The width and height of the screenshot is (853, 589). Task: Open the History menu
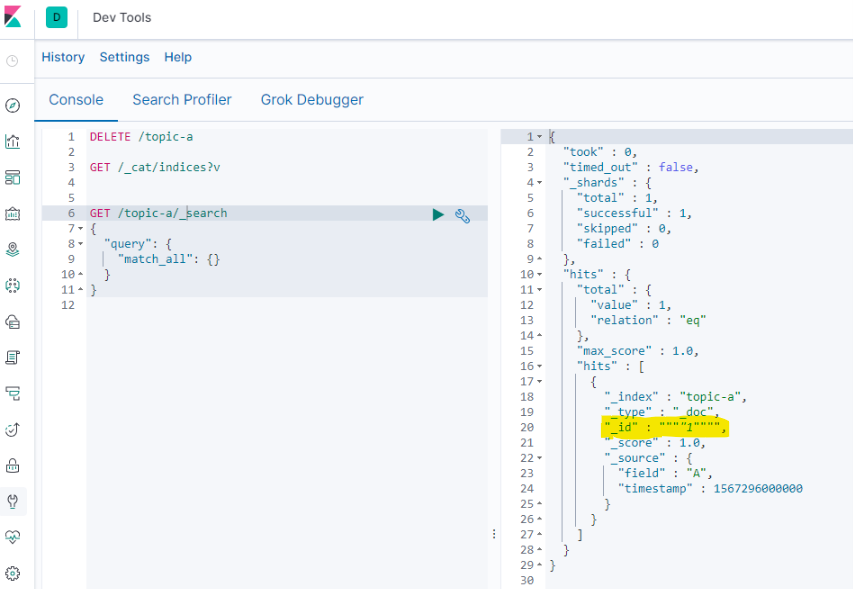pyautogui.click(x=63, y=57)
